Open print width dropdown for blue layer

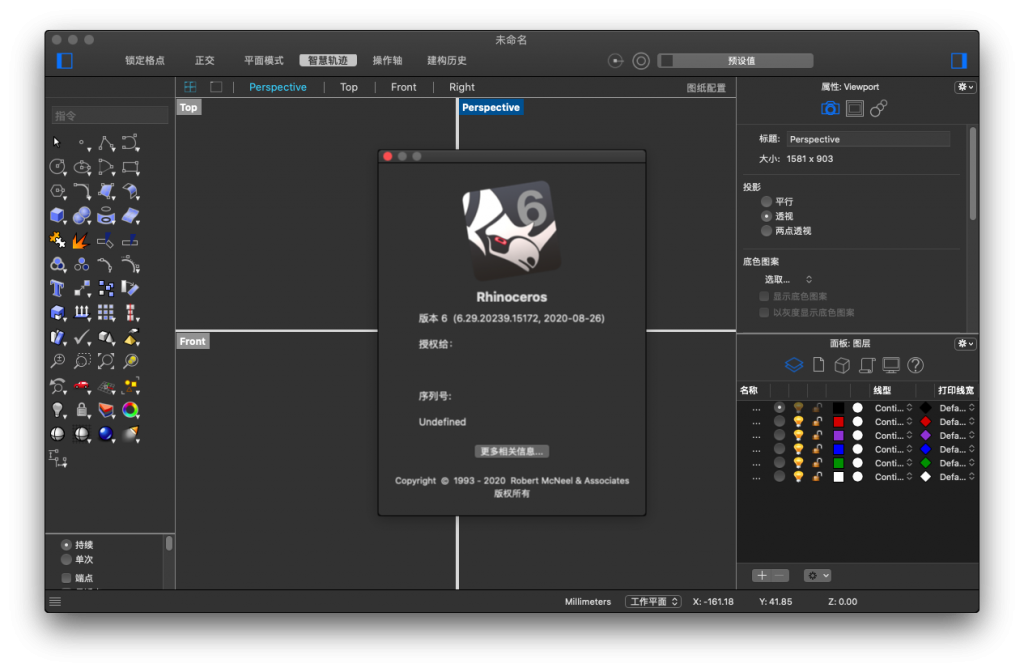(x=957, y=449)
